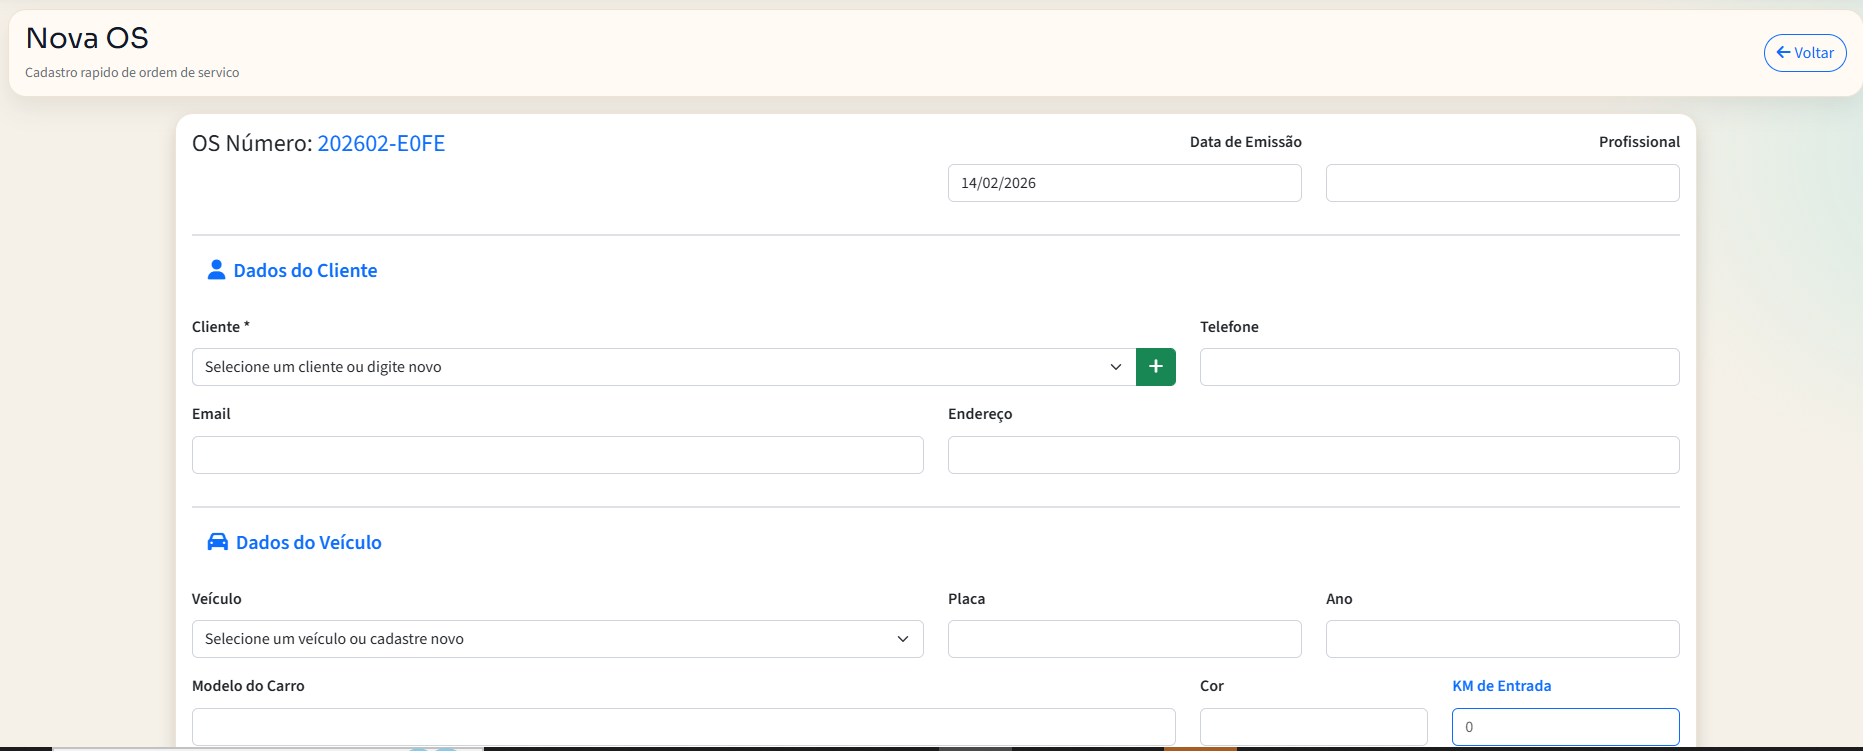The width and height of the screenshot is (1863, 751).
Task: Select the Email input box
Action: coord(557,455)
